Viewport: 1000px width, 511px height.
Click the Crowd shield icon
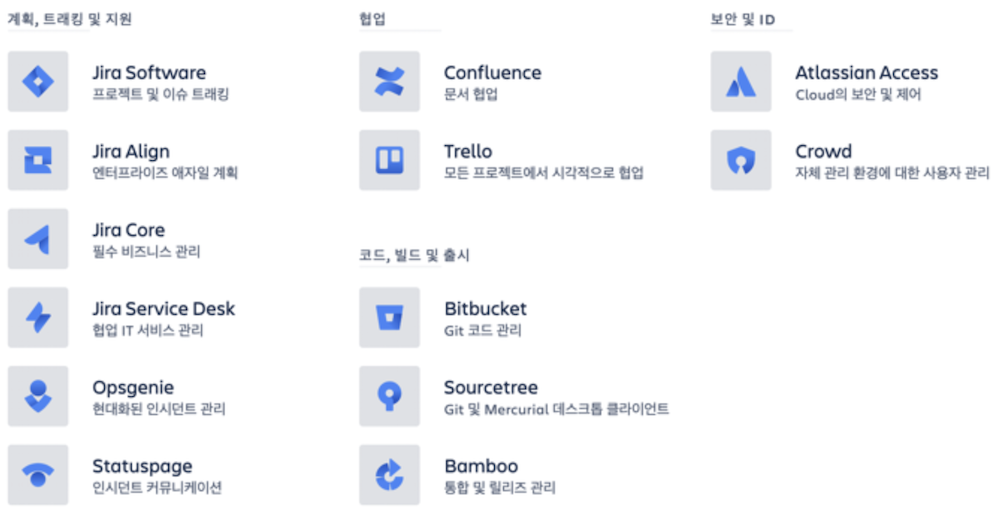[x=741, y=160]
